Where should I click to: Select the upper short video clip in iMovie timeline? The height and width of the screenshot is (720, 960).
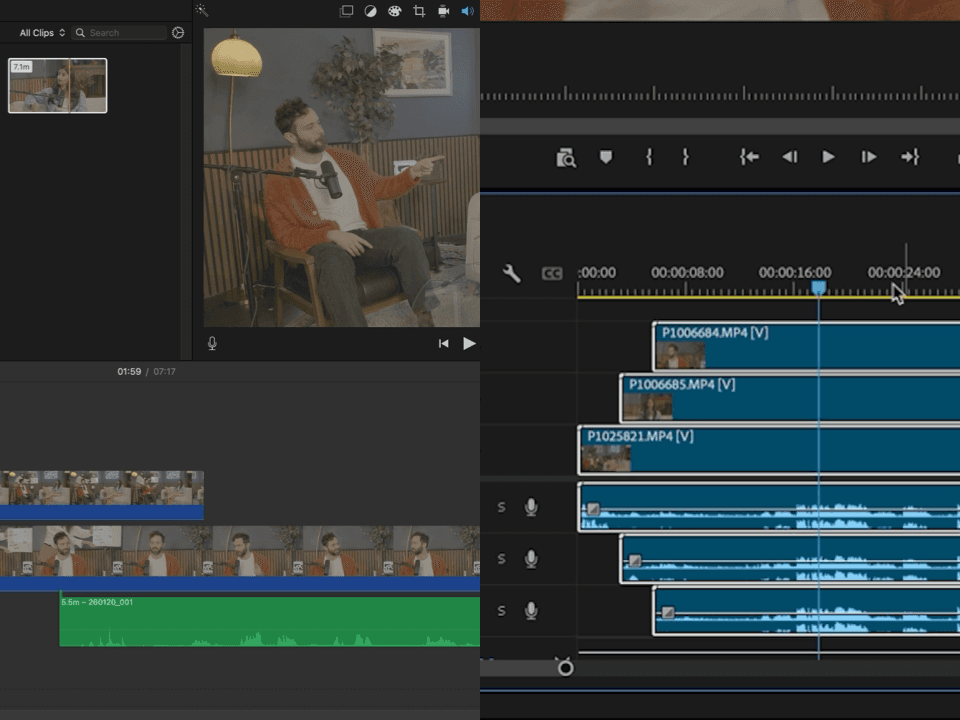(102, 495)
